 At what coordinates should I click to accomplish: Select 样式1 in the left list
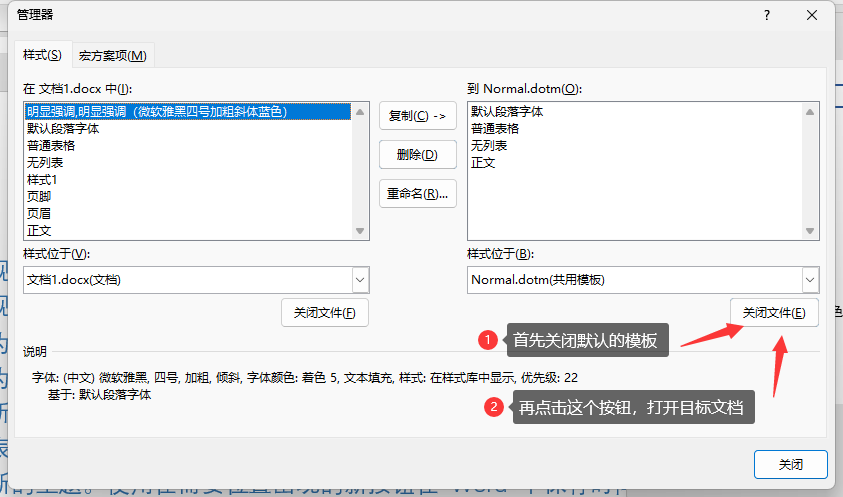point(188,180)
